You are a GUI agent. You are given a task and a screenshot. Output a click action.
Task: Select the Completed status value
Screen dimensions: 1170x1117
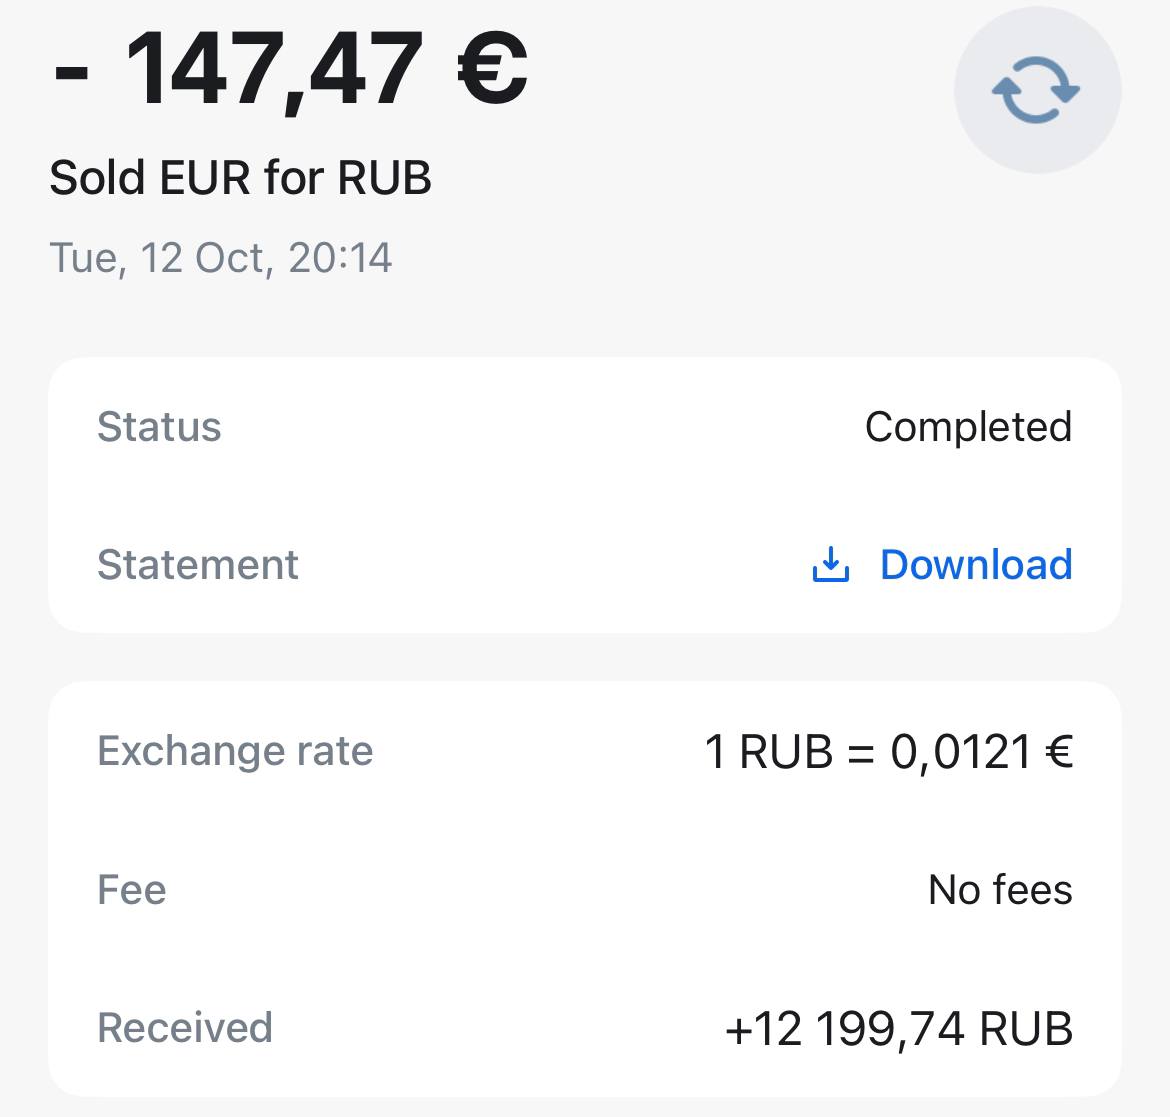point(969,427)
